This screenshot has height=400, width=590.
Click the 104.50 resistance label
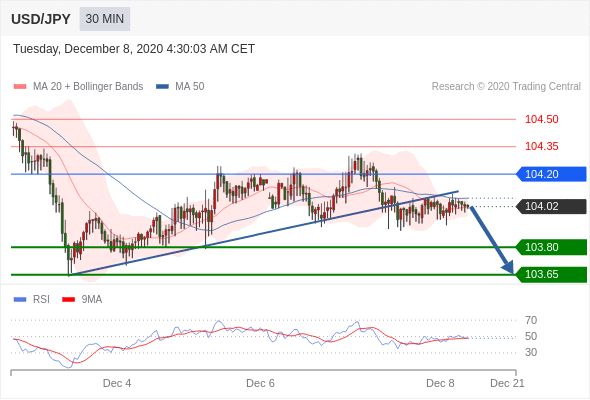click(x=541, y=119)
